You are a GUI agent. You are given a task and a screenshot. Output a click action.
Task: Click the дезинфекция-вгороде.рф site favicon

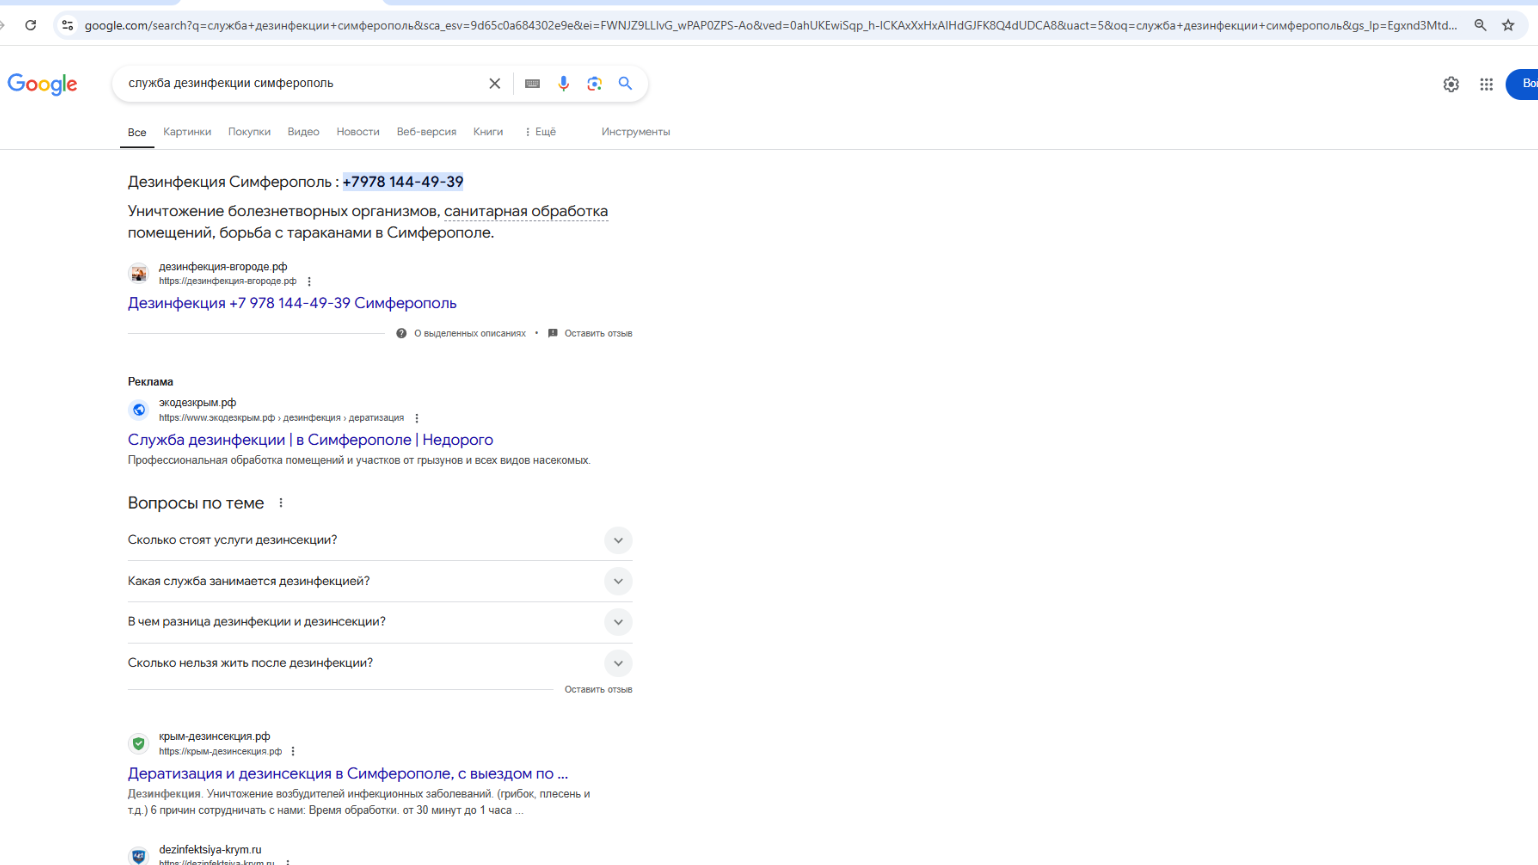pyautogui.click(x=139, y=274)
